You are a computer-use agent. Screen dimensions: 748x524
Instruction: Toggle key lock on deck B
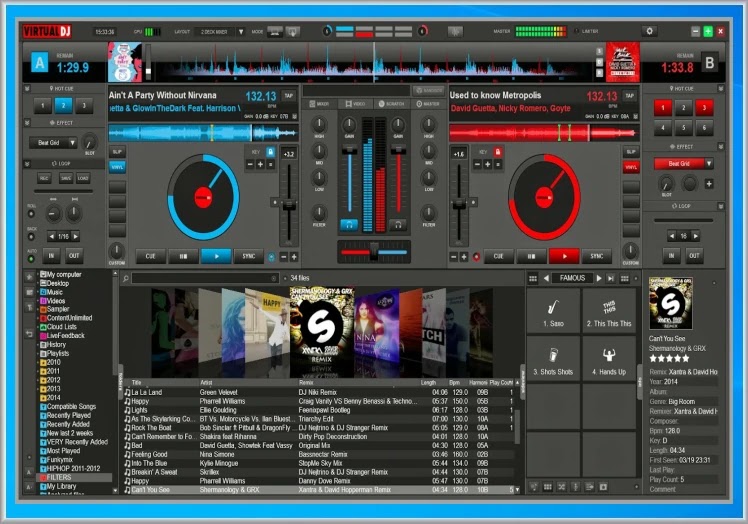[498, 152]
